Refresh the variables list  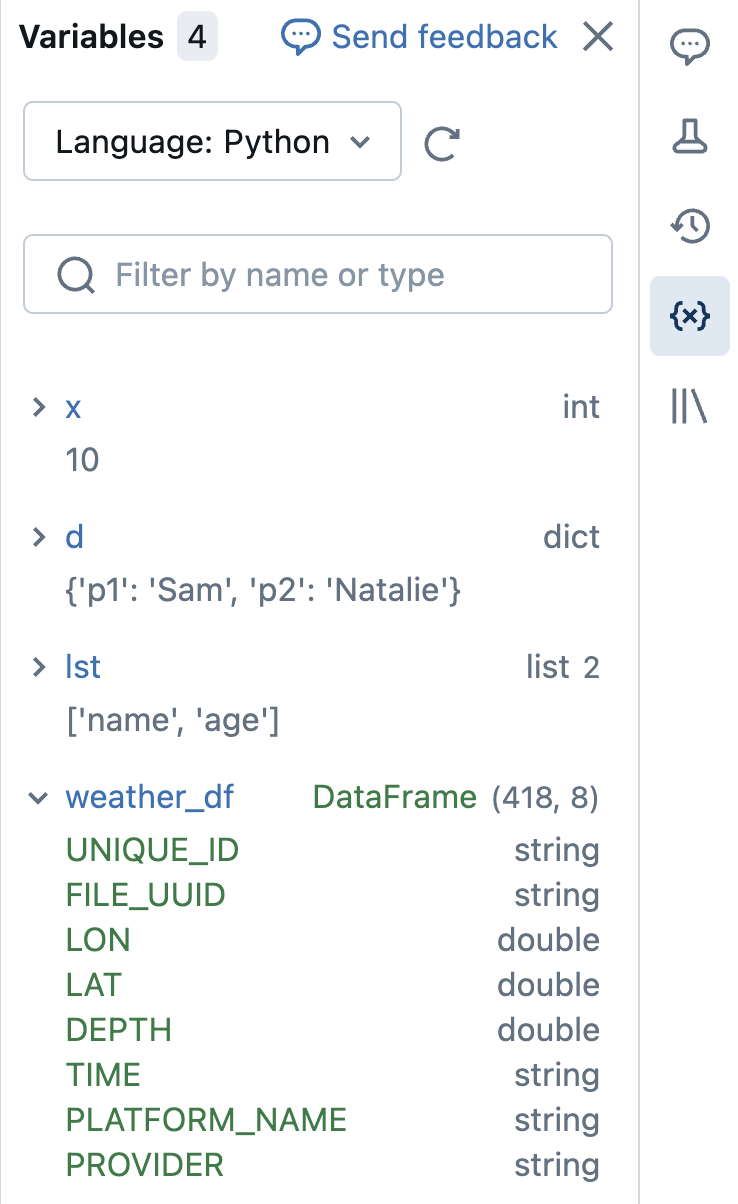click(441, 143)
